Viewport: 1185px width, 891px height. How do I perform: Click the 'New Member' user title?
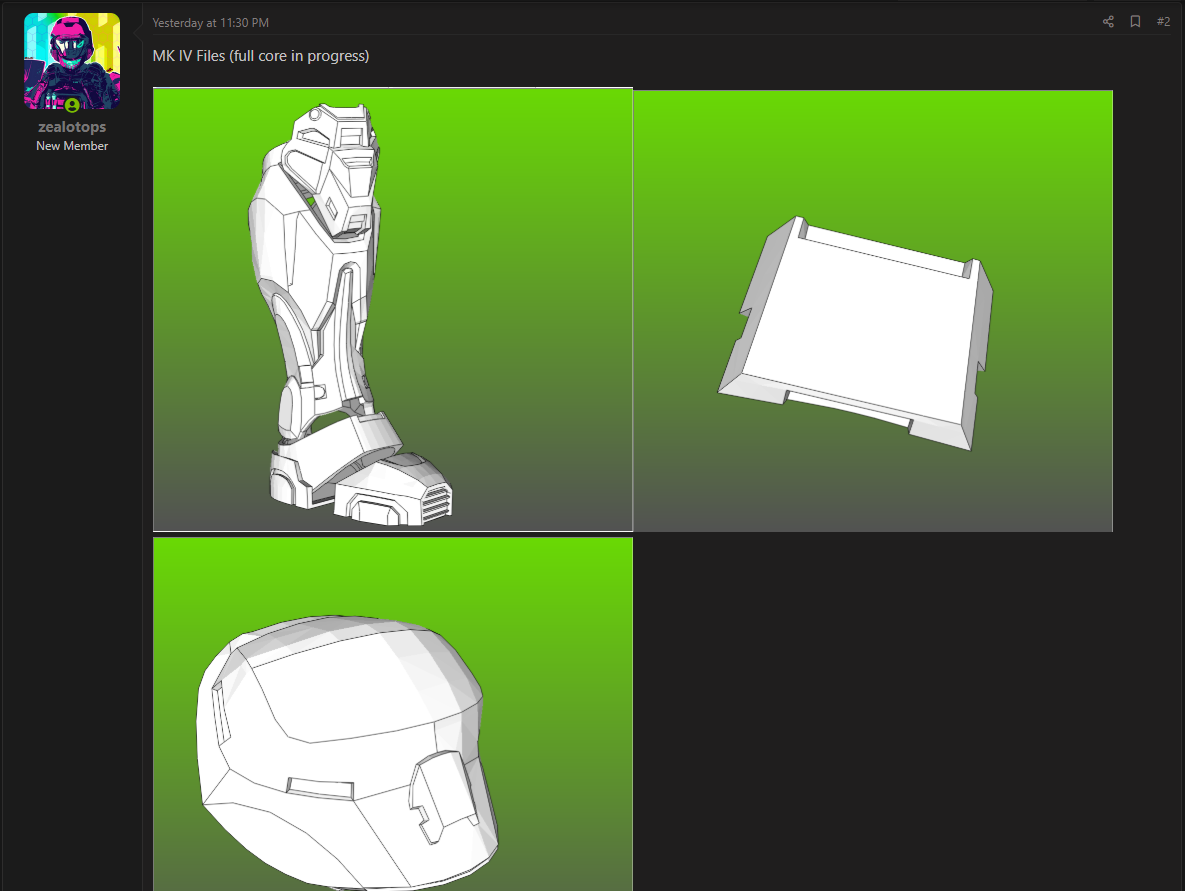(x=72, y=146)
